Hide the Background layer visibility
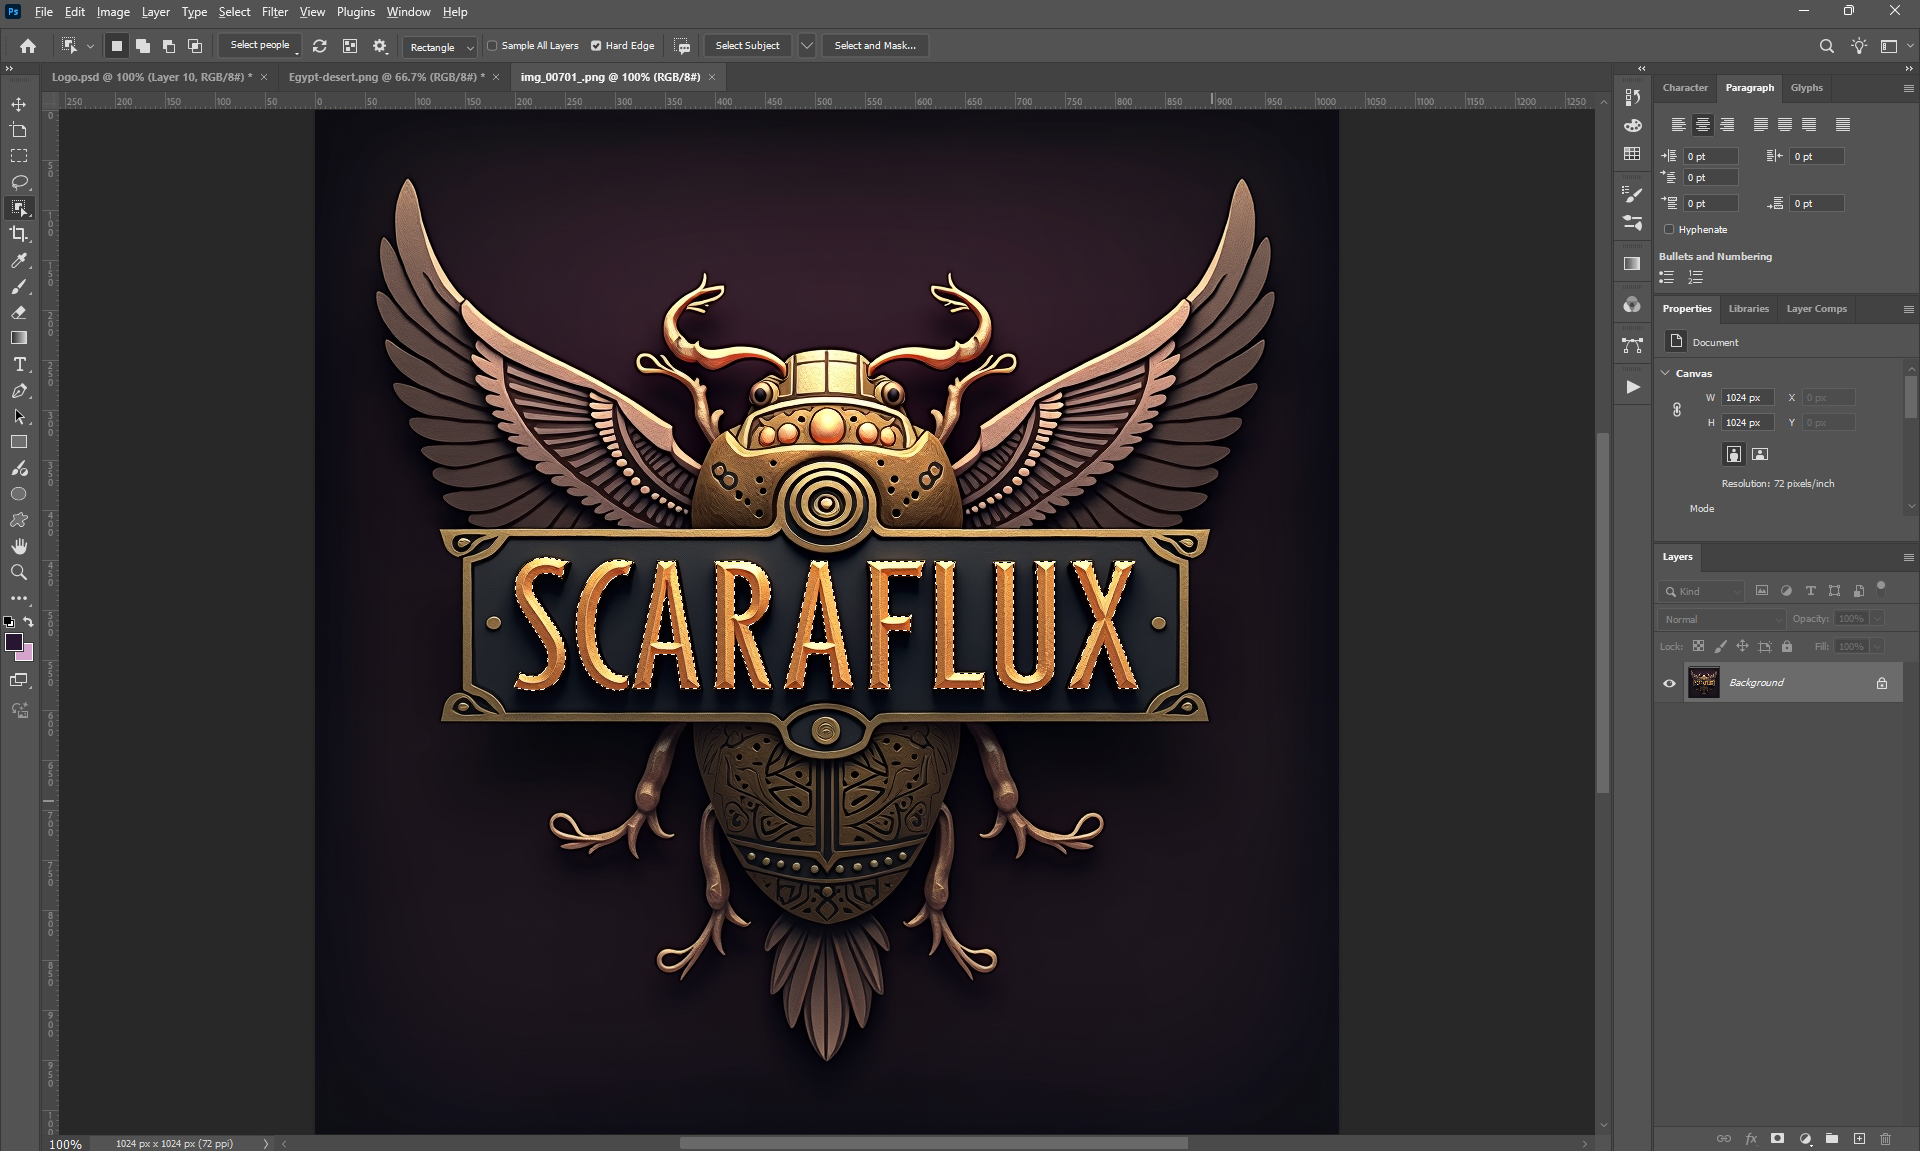Screen dimensions: 1920x1151 pyautogui.click(x=1669, y=683)
